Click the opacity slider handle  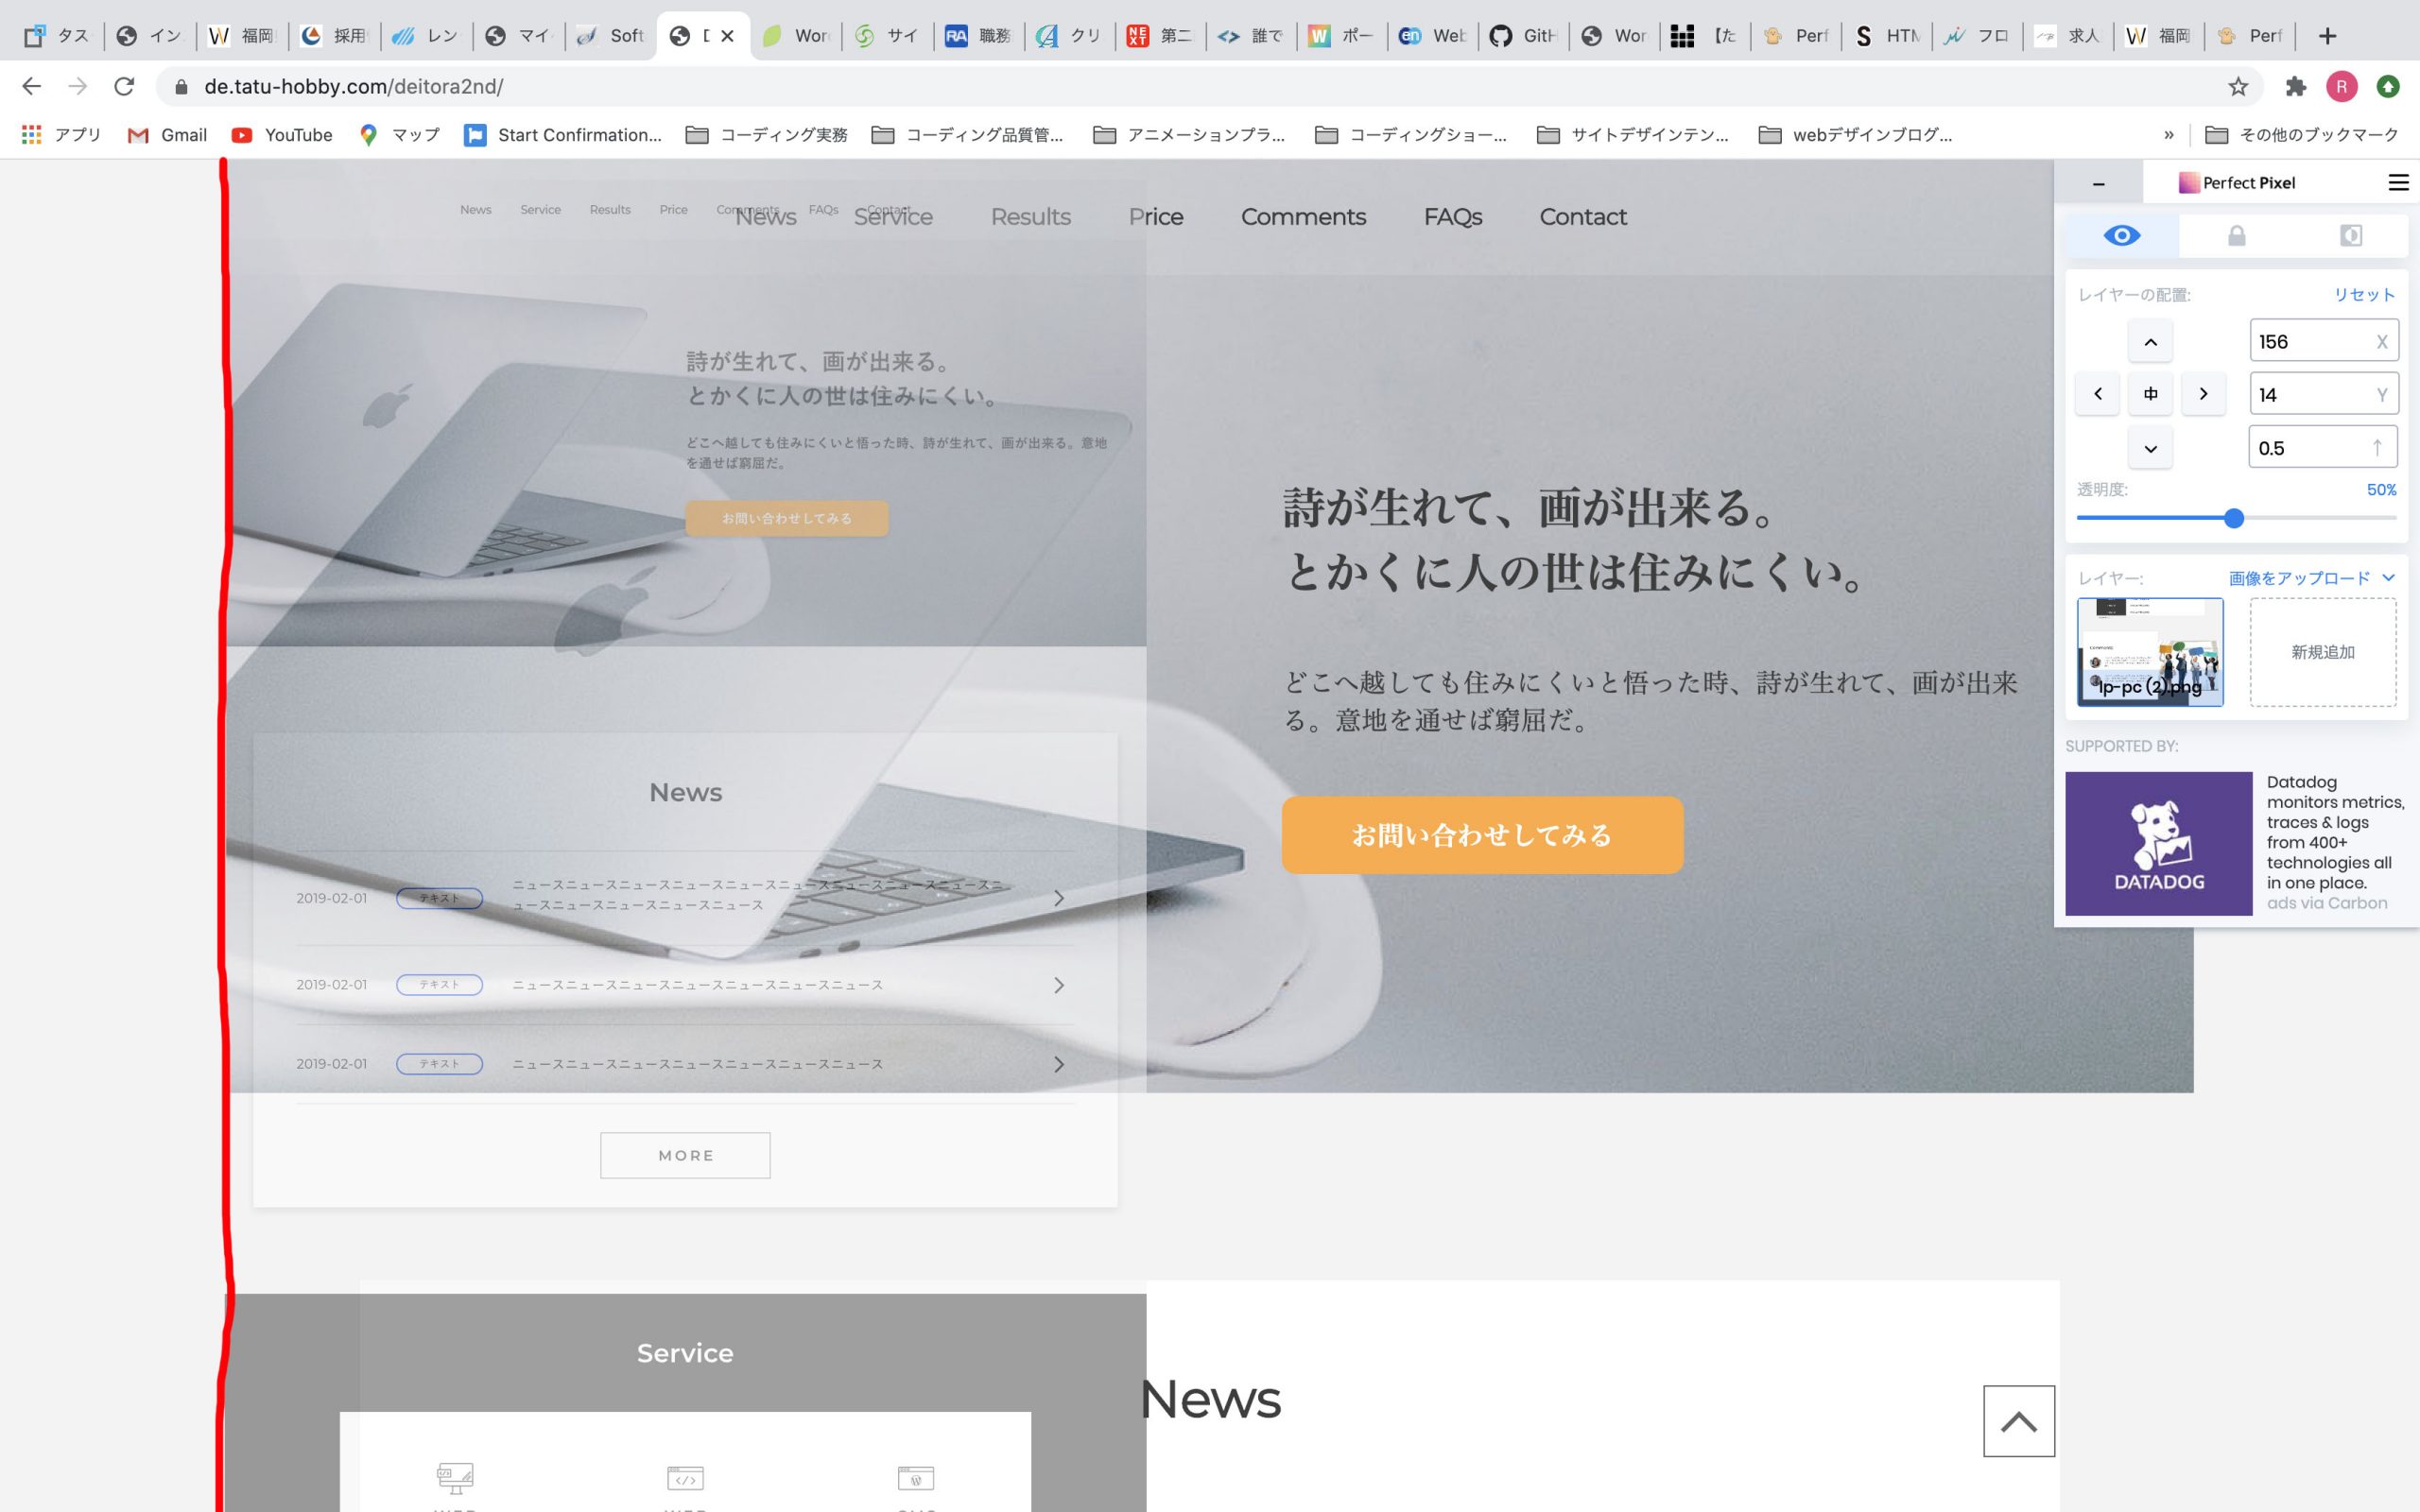pyautogui.click(x=2234, y=518)
